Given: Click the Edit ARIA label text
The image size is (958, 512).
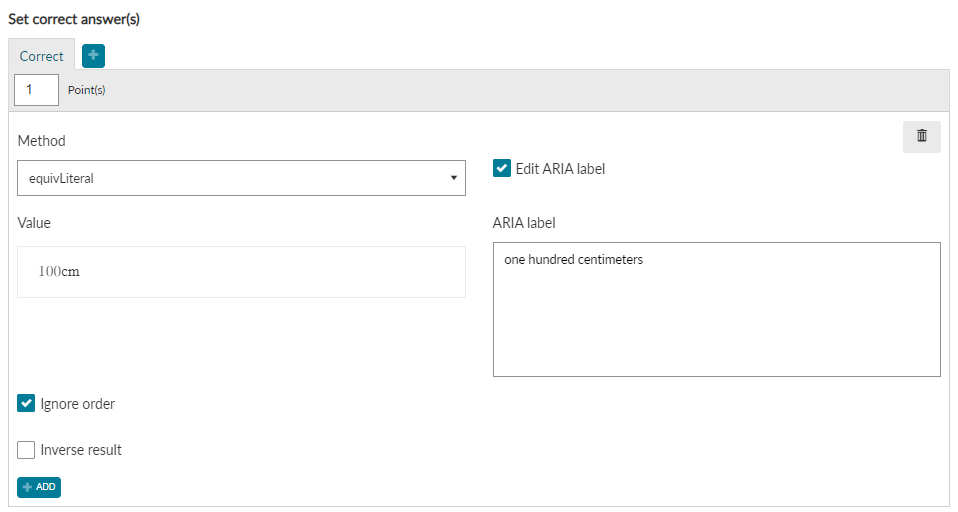Looking at the screenshot, I should [560, 169].
